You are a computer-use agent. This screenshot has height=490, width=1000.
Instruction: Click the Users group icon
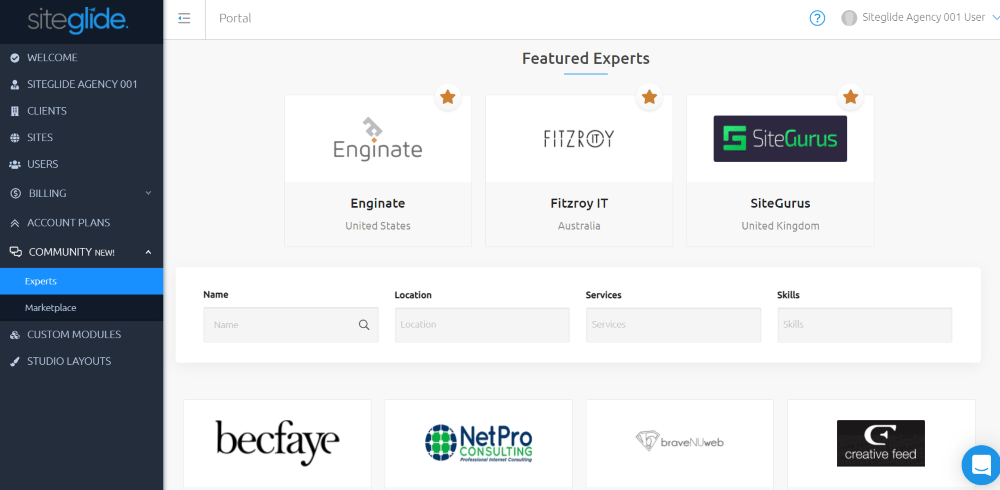pos(15,165)
